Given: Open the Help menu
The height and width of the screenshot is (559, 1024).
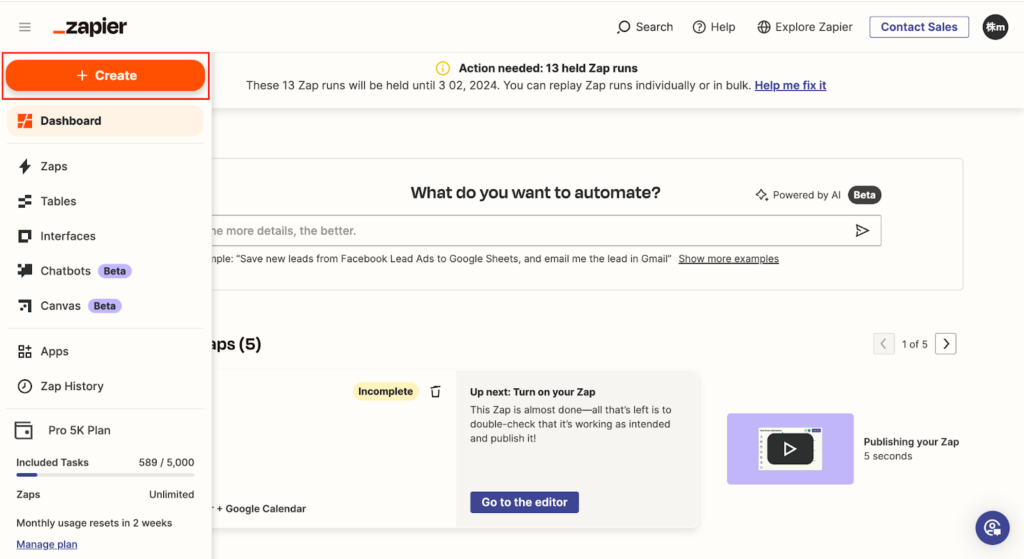Looking at the screenshot, I should click(x=714, y=27).
